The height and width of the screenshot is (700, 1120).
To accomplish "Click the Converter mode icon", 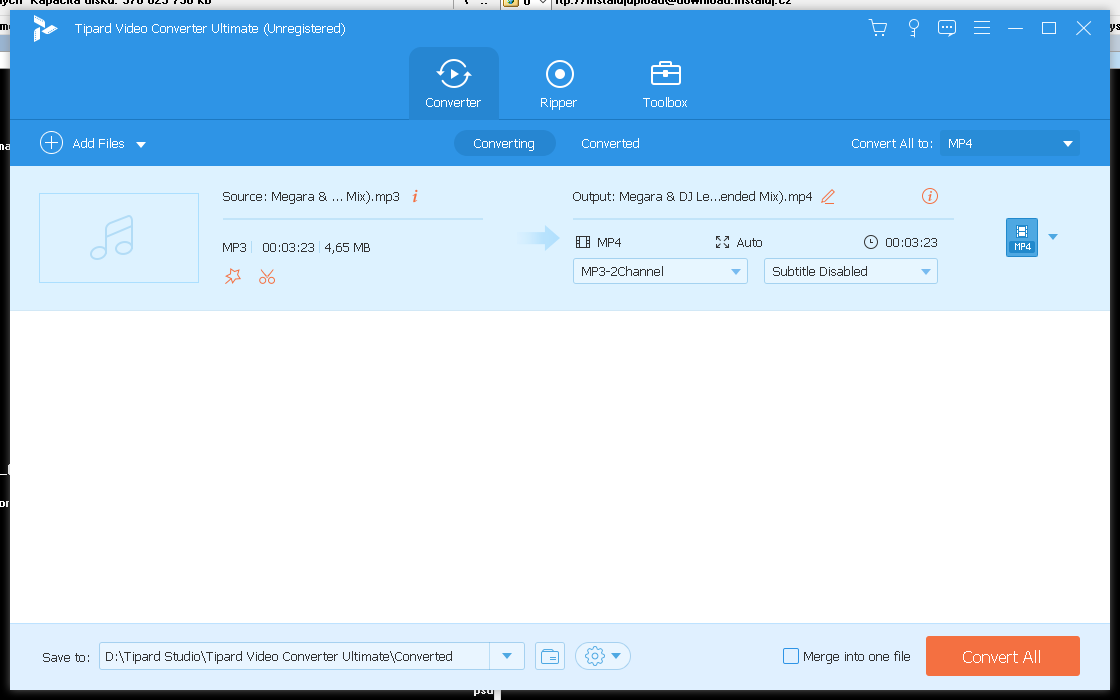I will coord(453,82).
